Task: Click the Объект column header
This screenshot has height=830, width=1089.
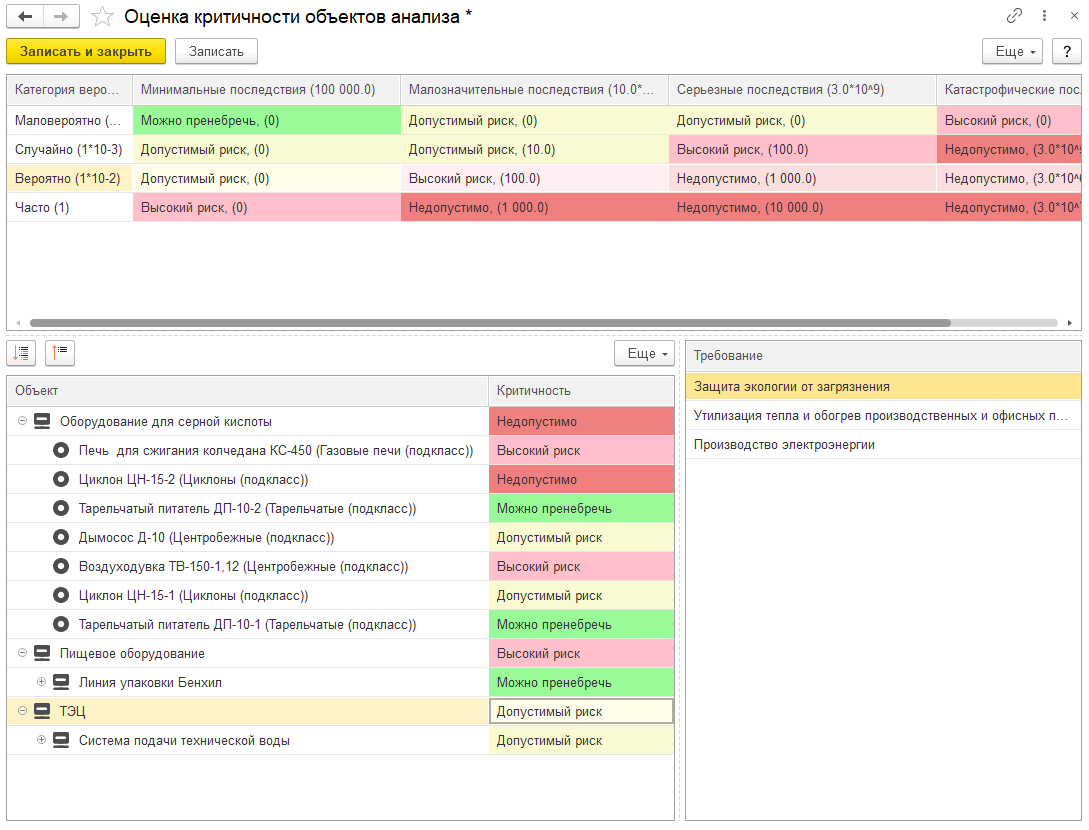Action: coord(248,391)
